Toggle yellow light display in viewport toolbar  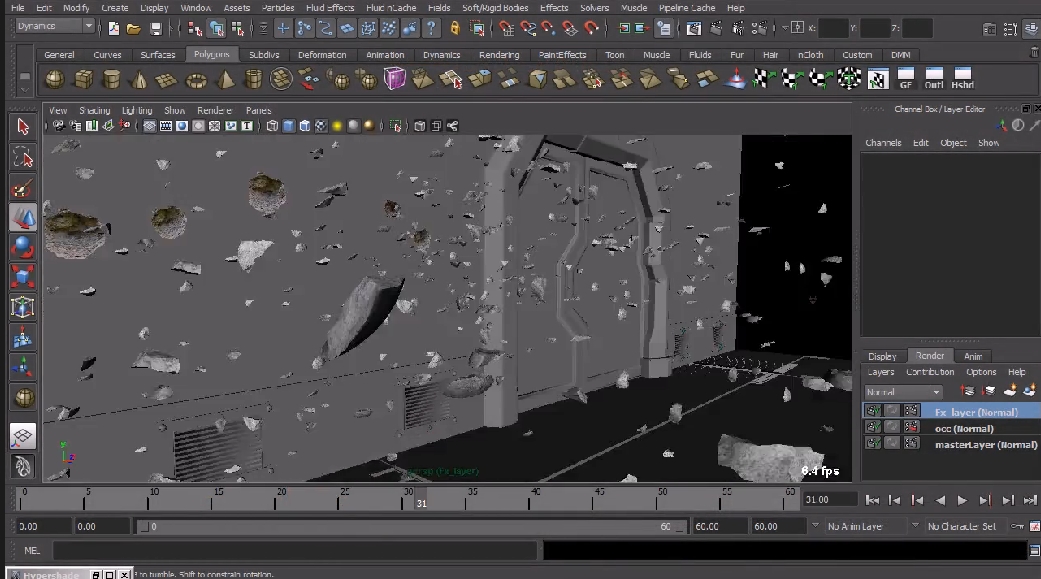pyautogui.click(x=337, y=125)
